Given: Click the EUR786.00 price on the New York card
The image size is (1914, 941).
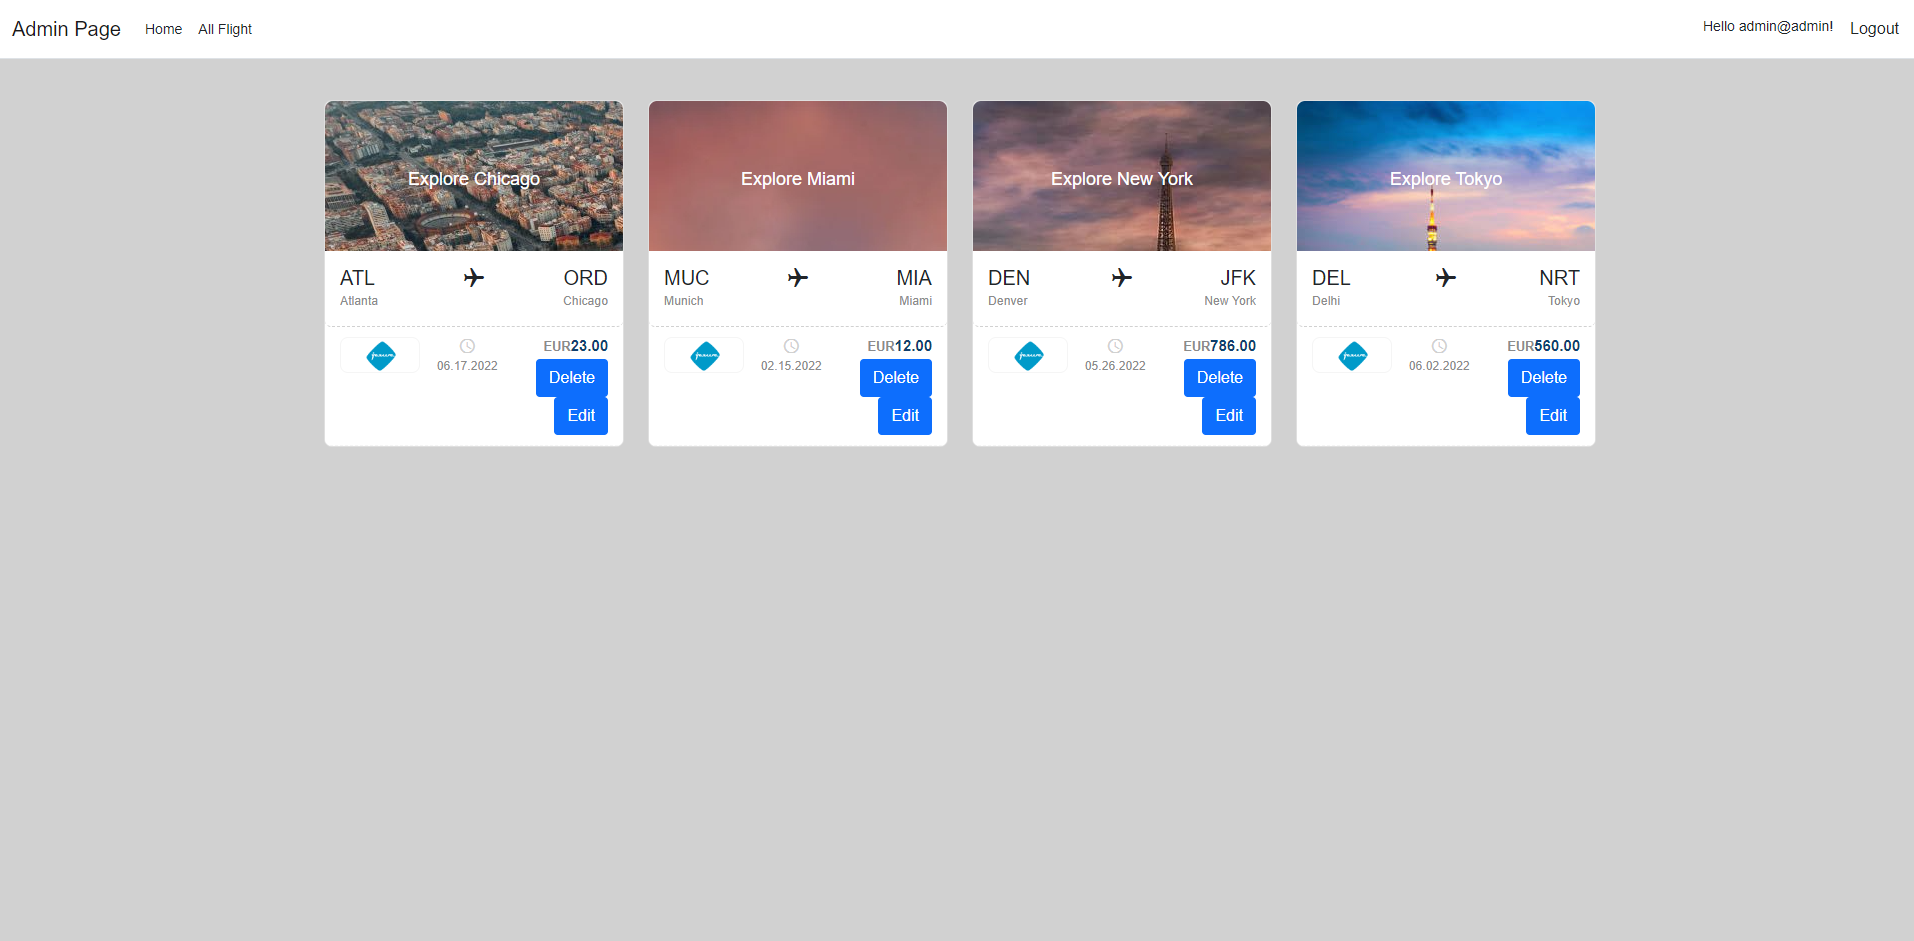Looking at the screenshot, I should 1220,345.
